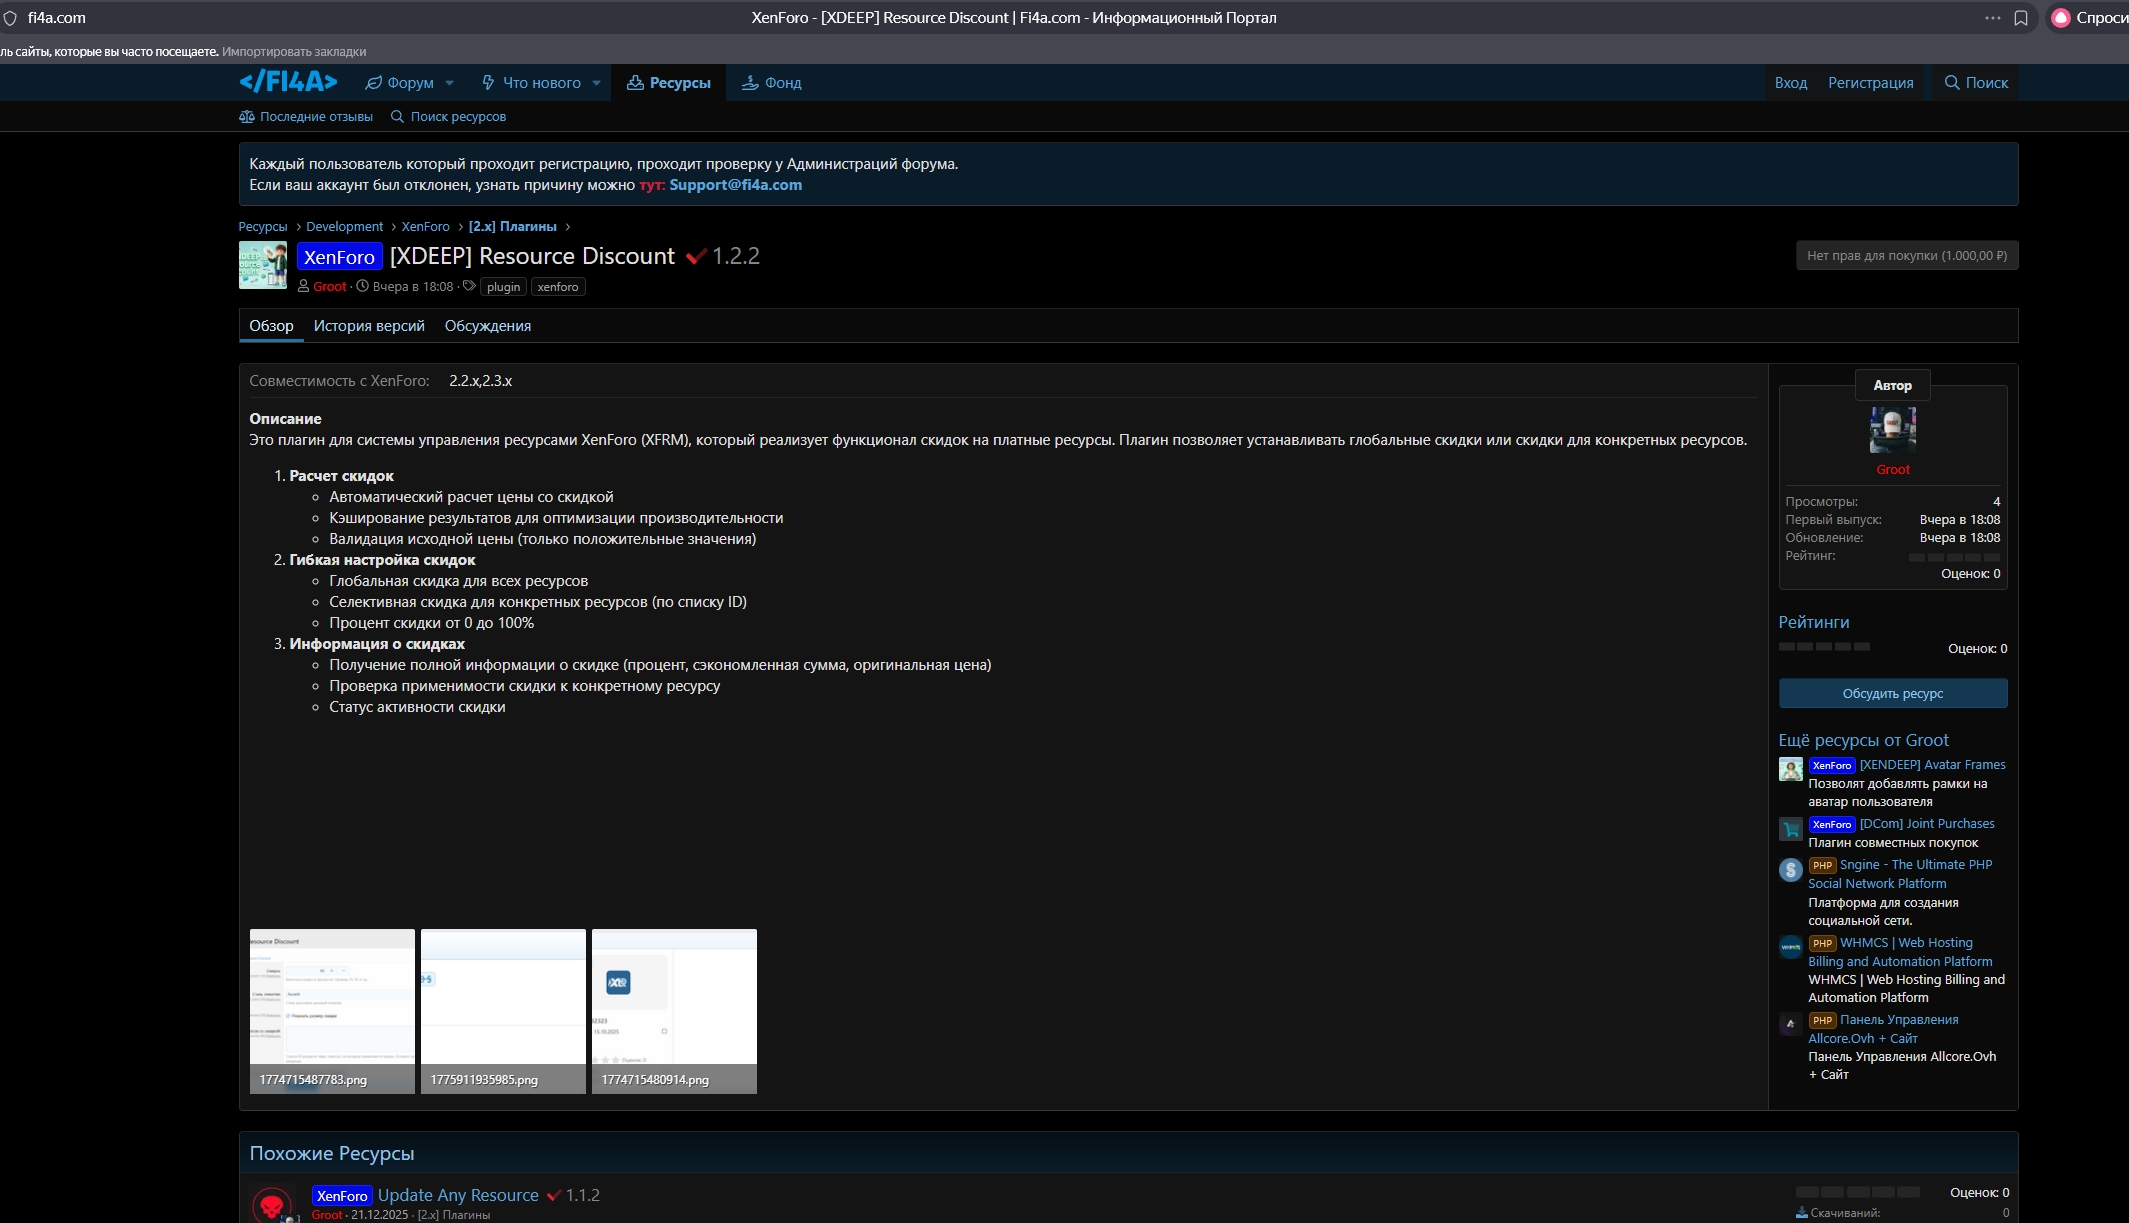Click the red skull avatar beside Update Any Resource
2129x1223 pixels.
point(271,1204)
